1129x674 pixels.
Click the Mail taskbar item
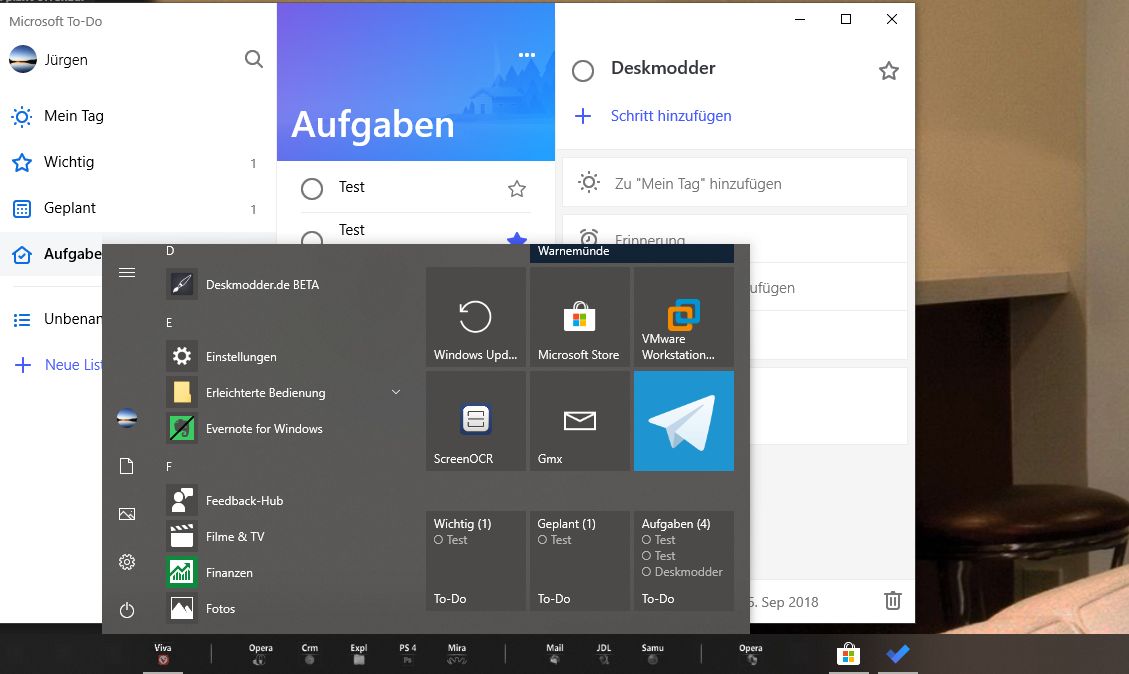point(554,654)
